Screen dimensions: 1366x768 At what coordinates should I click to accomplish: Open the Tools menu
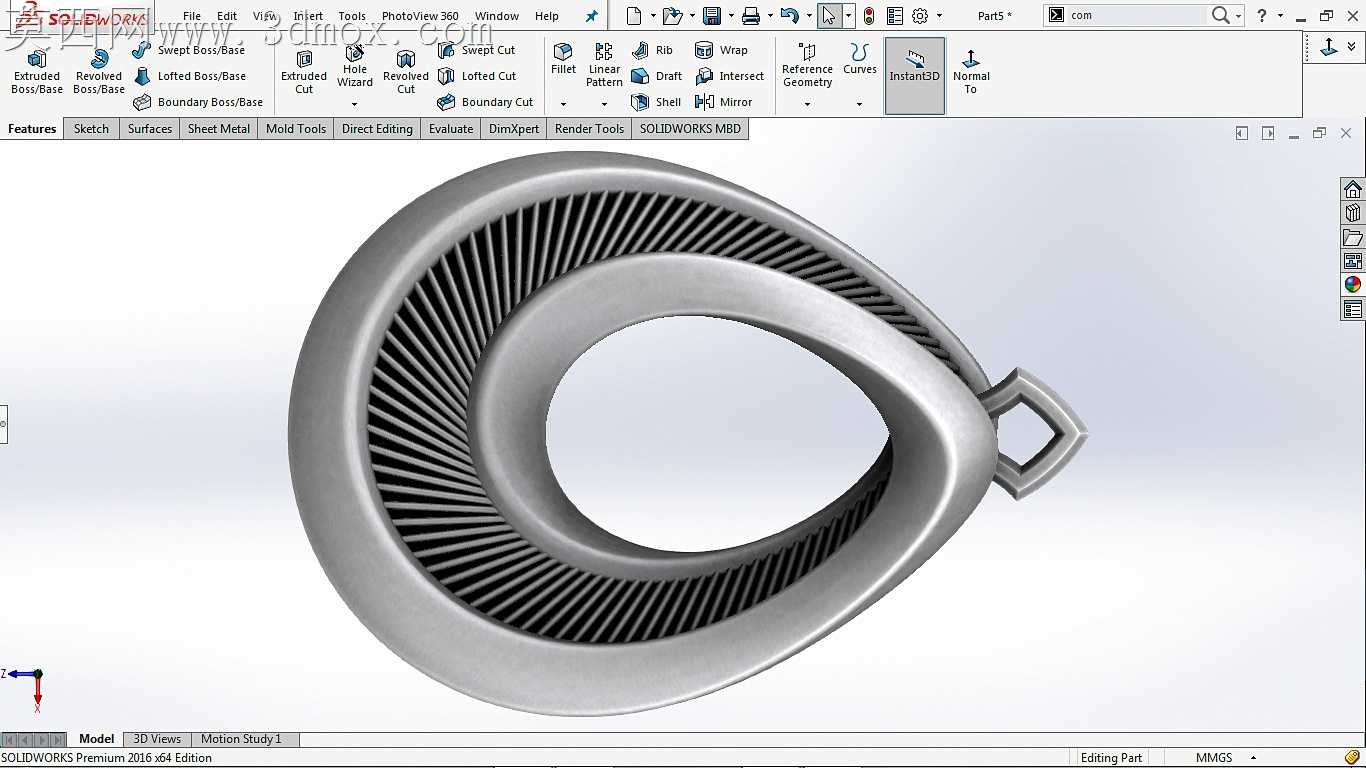point(352,16)
